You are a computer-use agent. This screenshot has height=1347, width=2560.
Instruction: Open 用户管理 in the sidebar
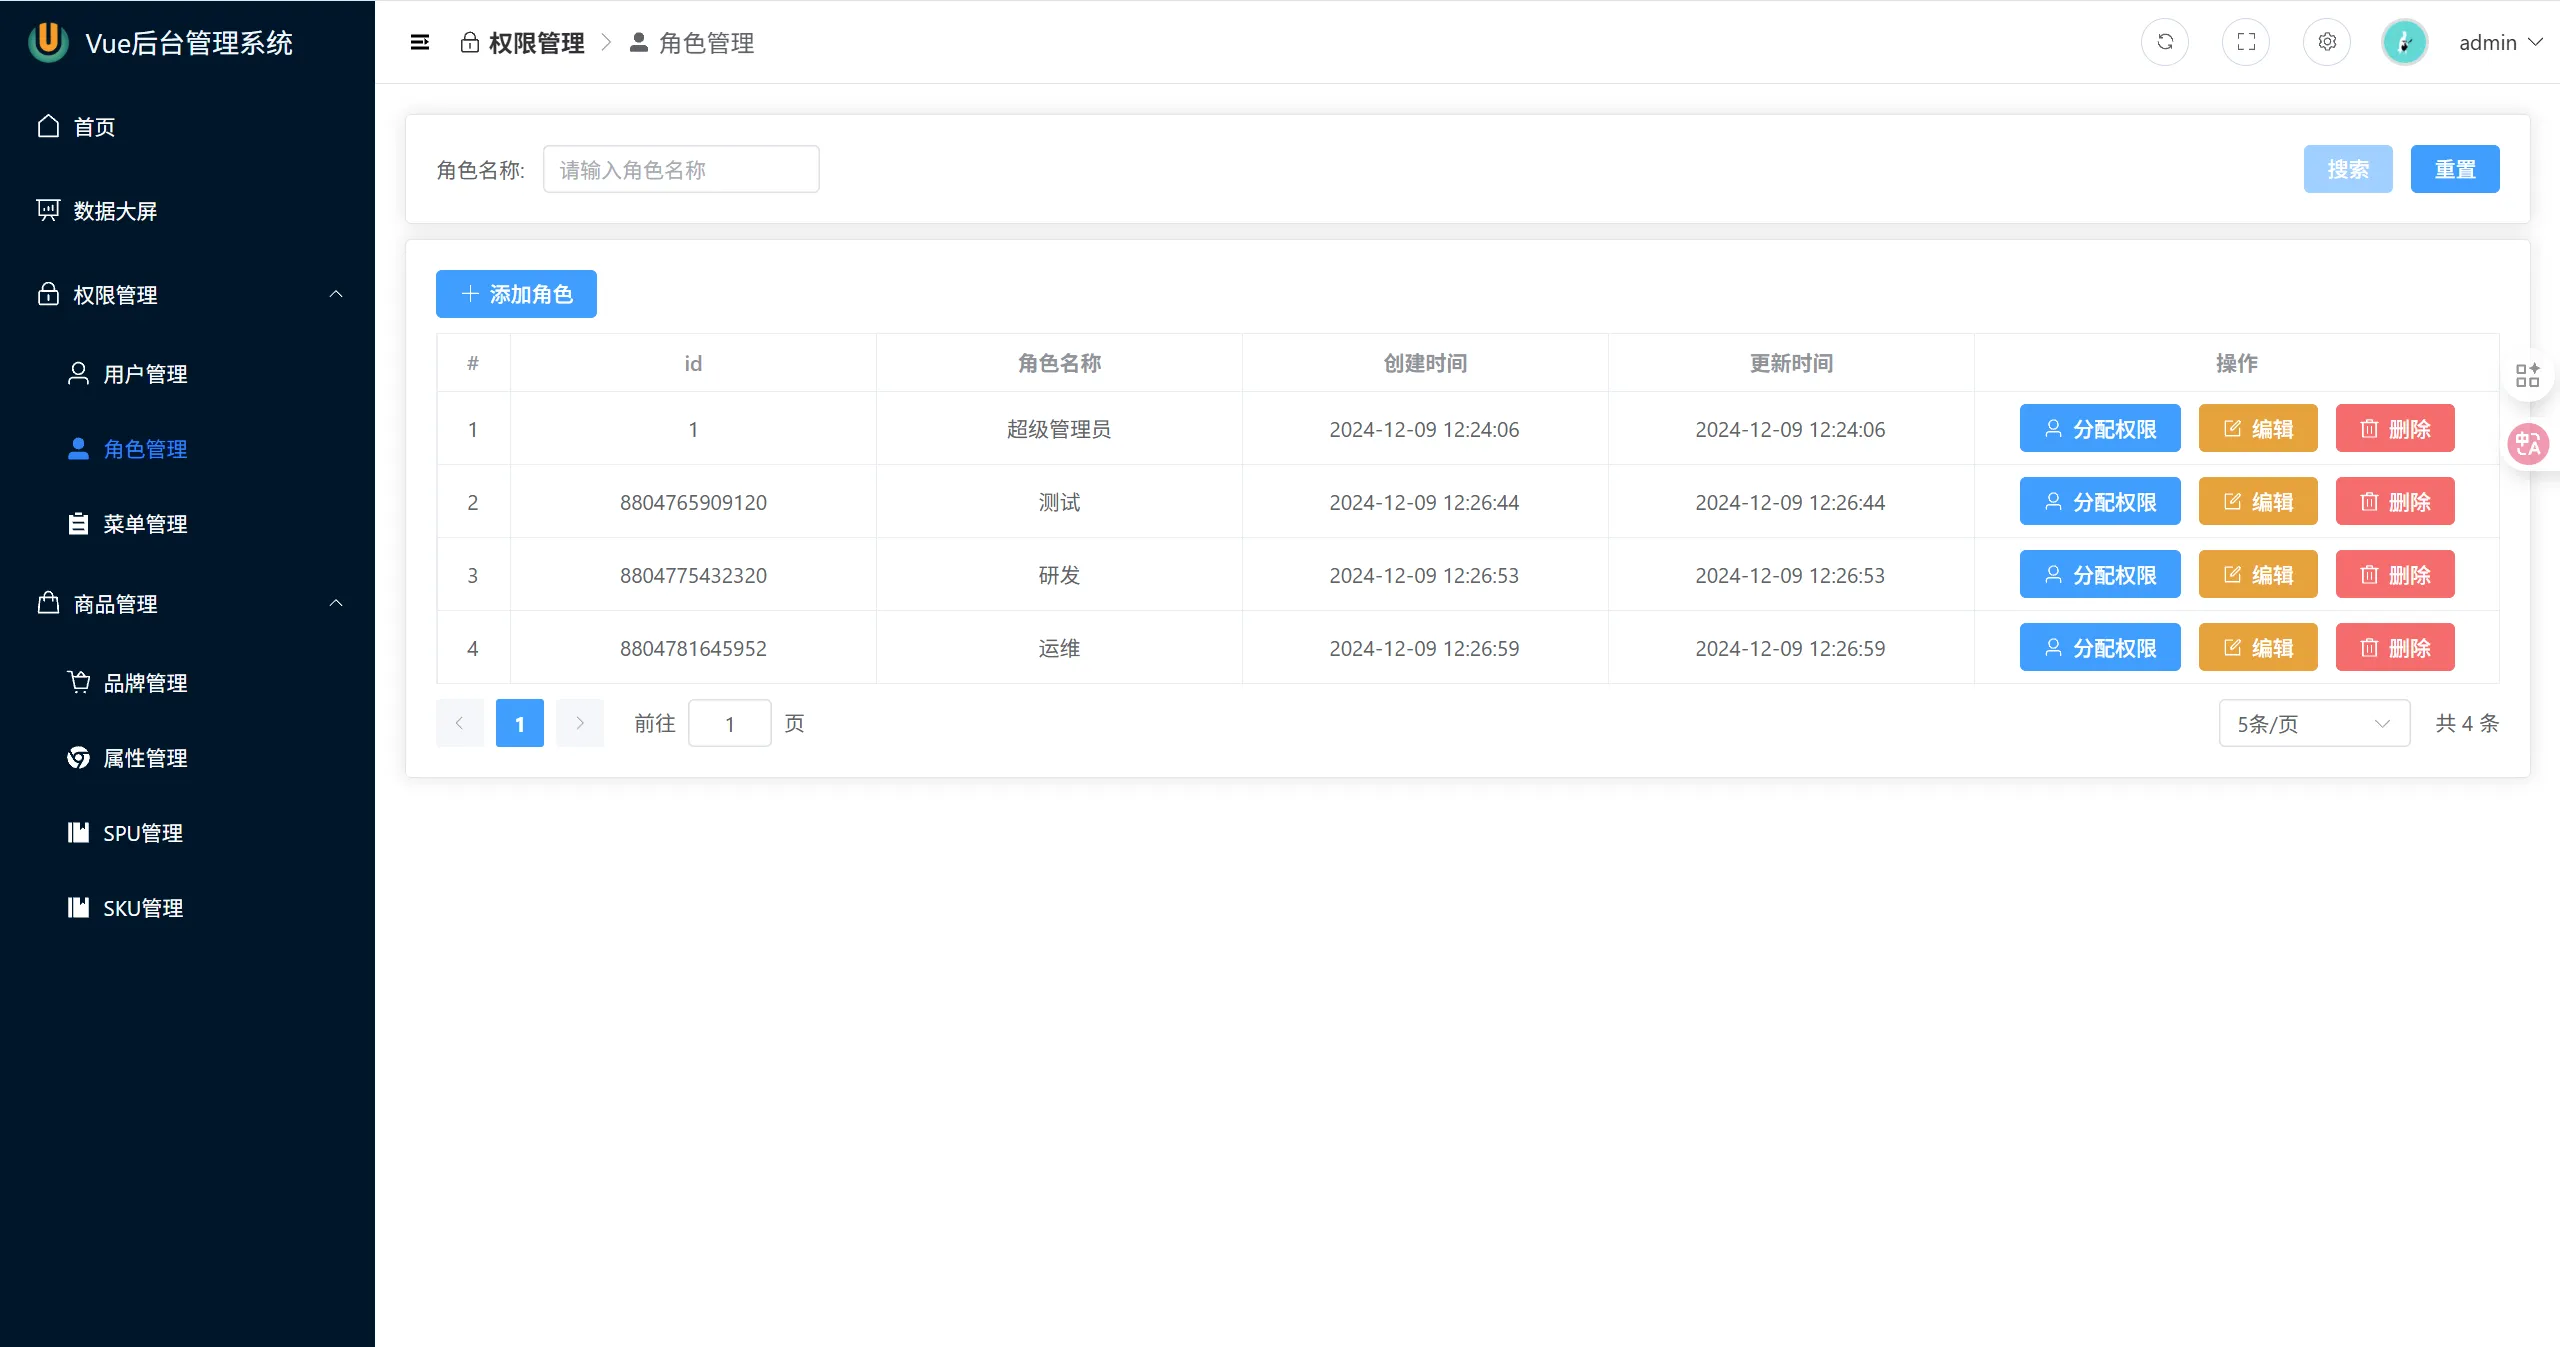pyautogui.click(x=145, y=374)
